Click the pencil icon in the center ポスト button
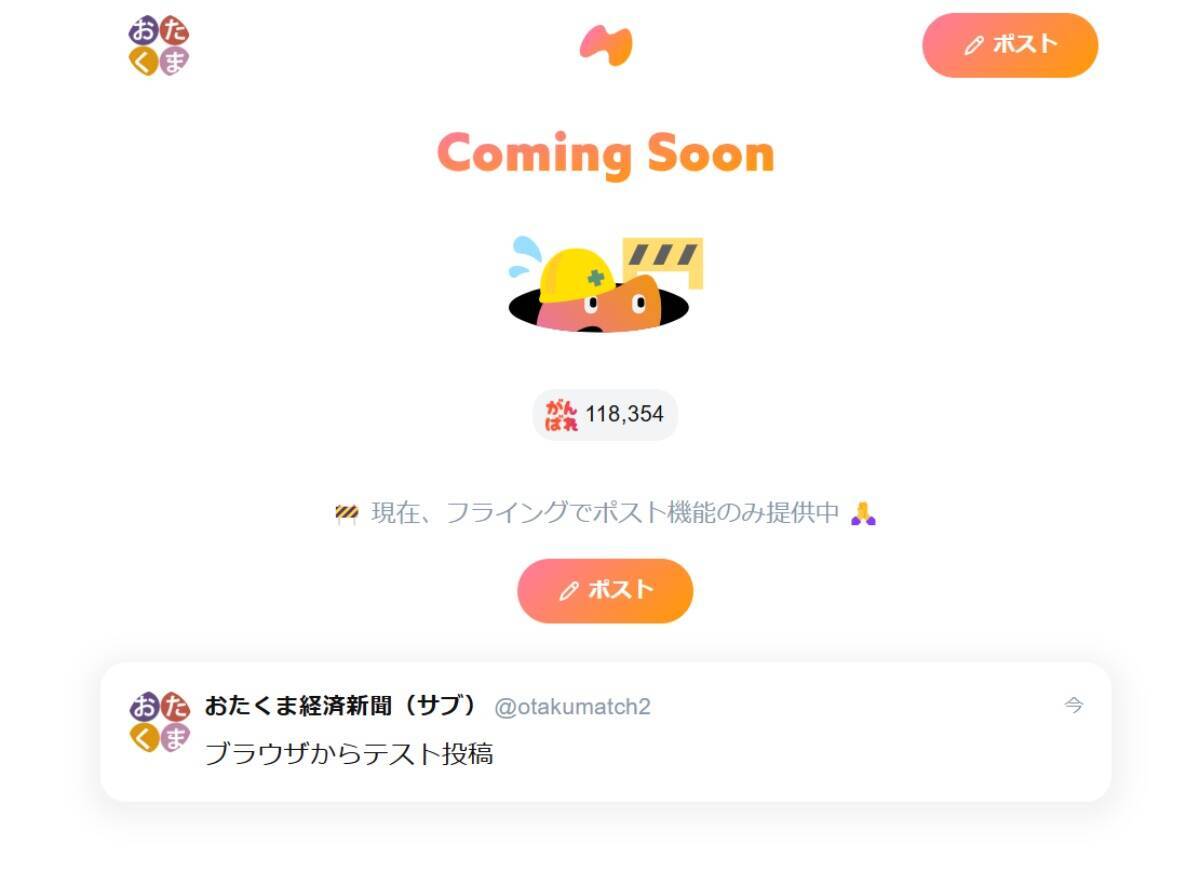The image size is (1200, 871). tap(569, 591)
